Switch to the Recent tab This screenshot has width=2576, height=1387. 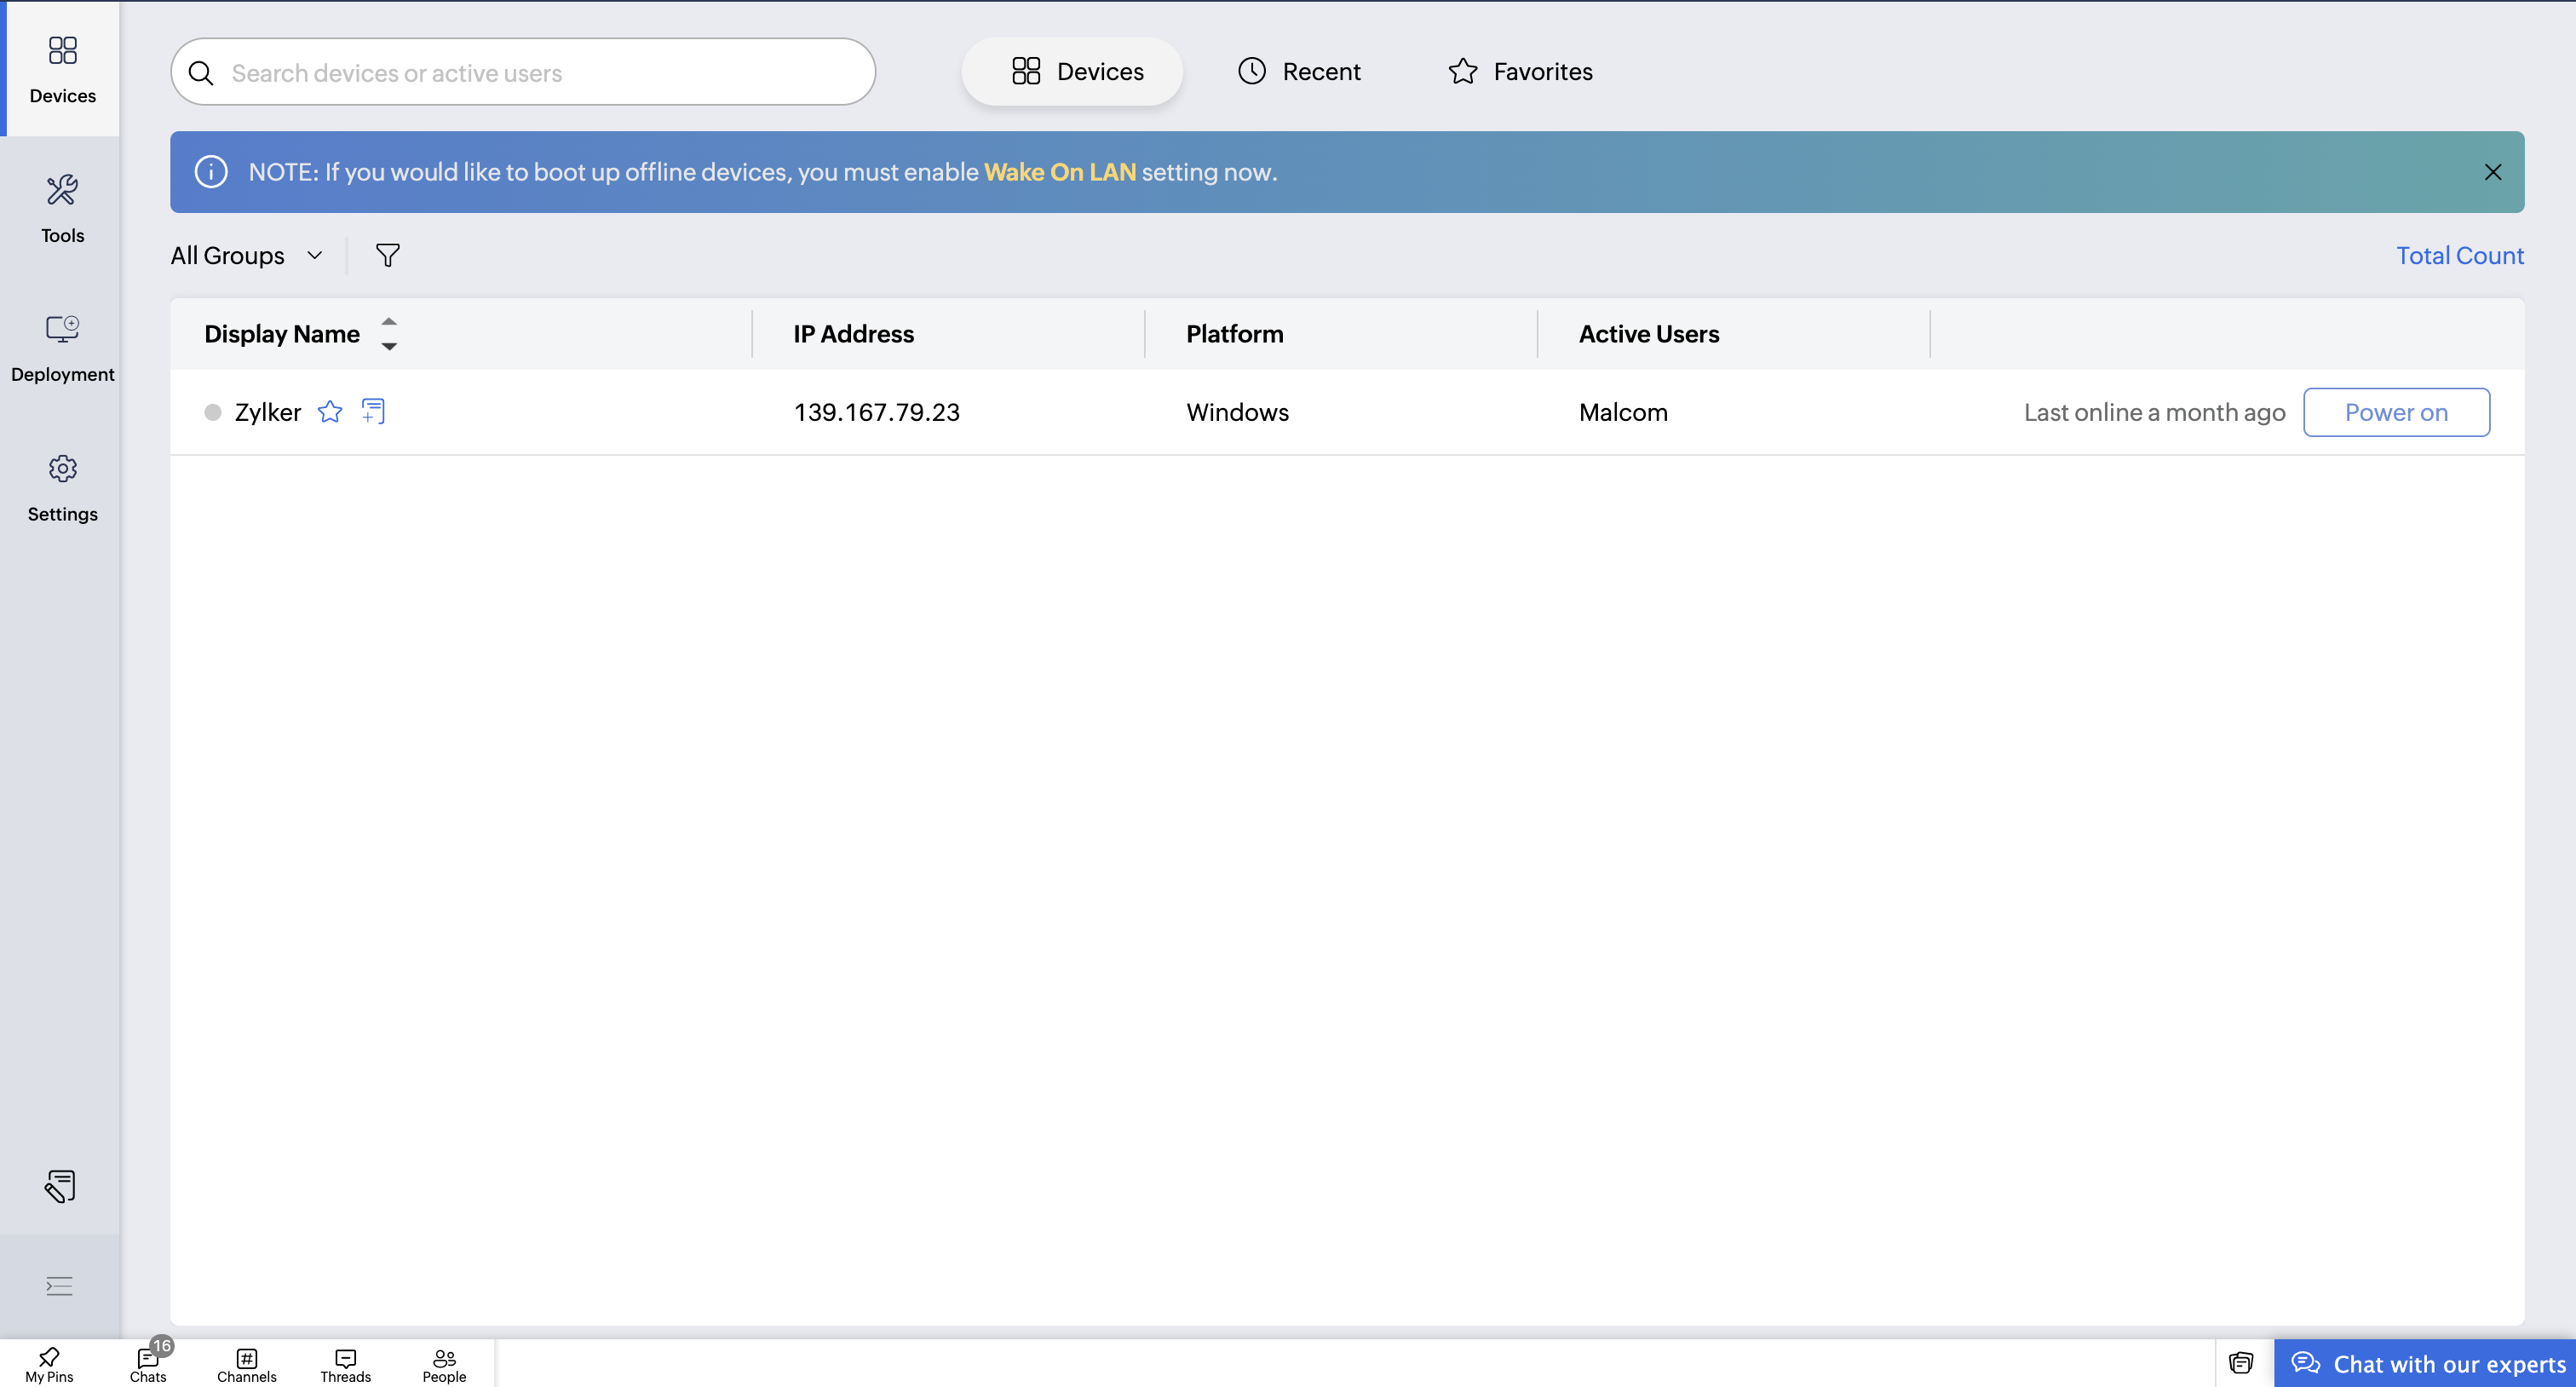click(x=1299, y=71)
